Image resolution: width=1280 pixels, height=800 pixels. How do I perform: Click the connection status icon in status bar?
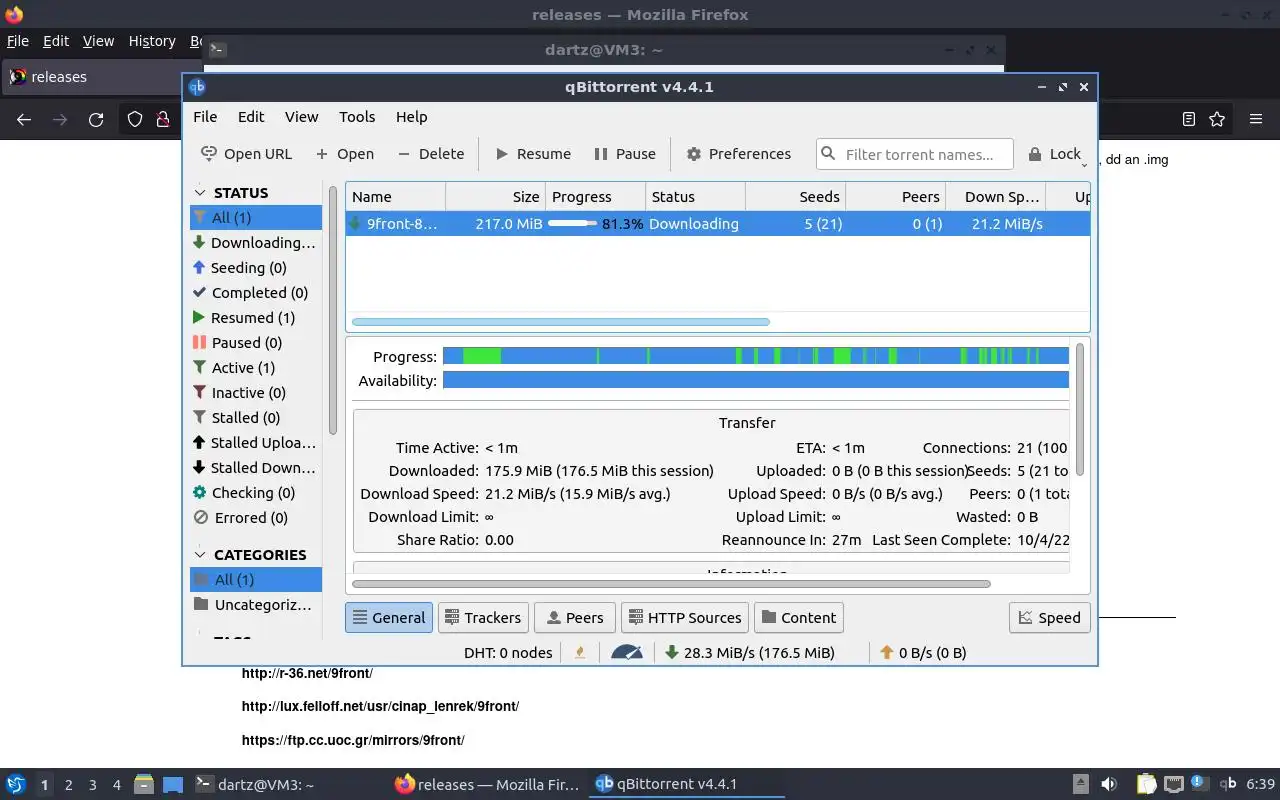[580, 652]
